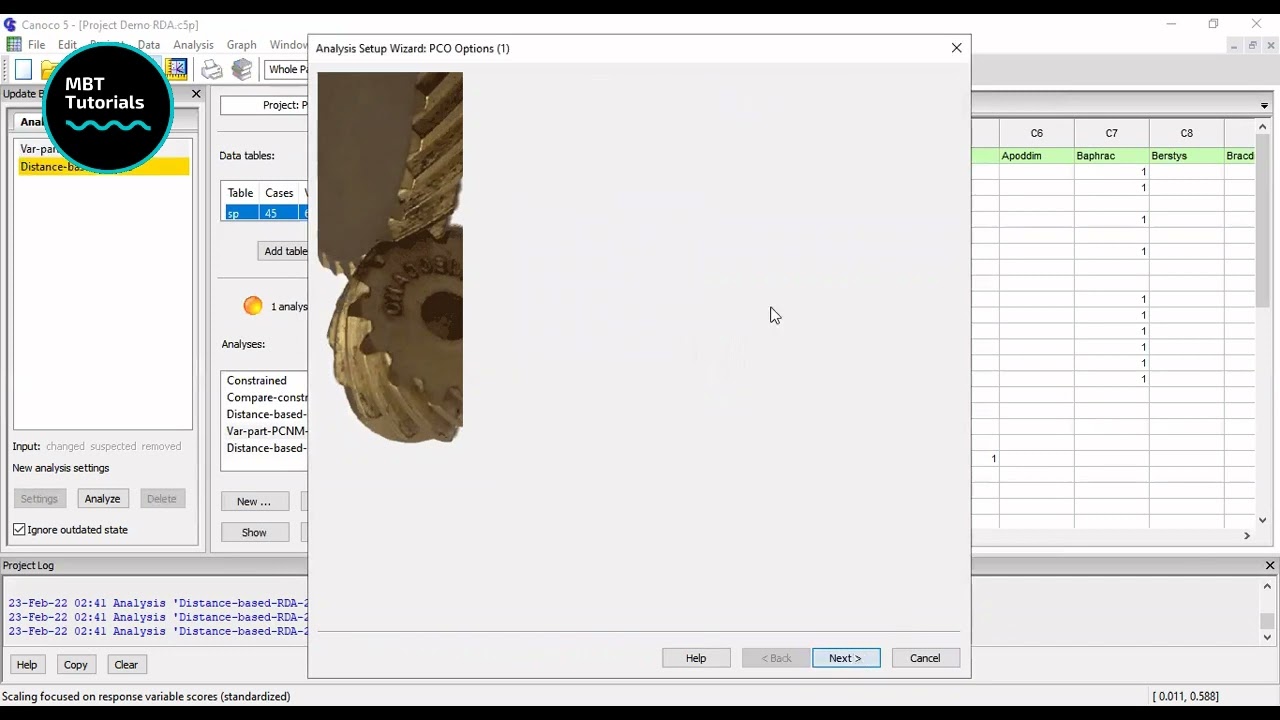Close the Project Log panel

1270,565
